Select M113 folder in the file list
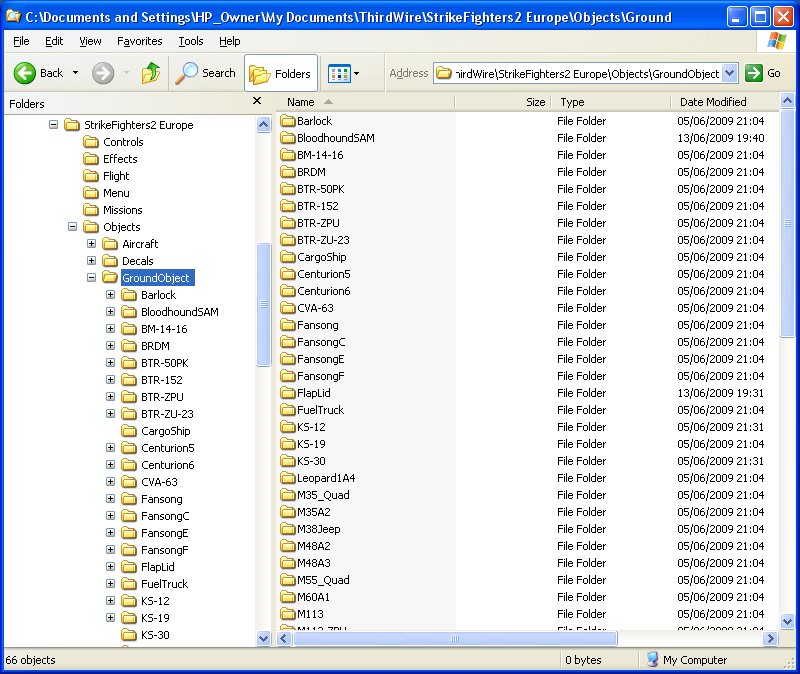This screenshot has height=674, width=800. coord(310,614)
